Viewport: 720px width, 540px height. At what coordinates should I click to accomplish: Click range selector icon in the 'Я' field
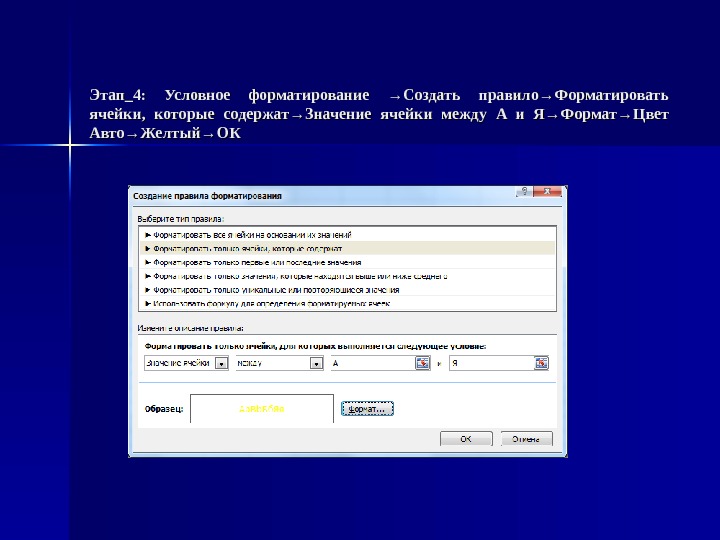[x=541, y=363]
